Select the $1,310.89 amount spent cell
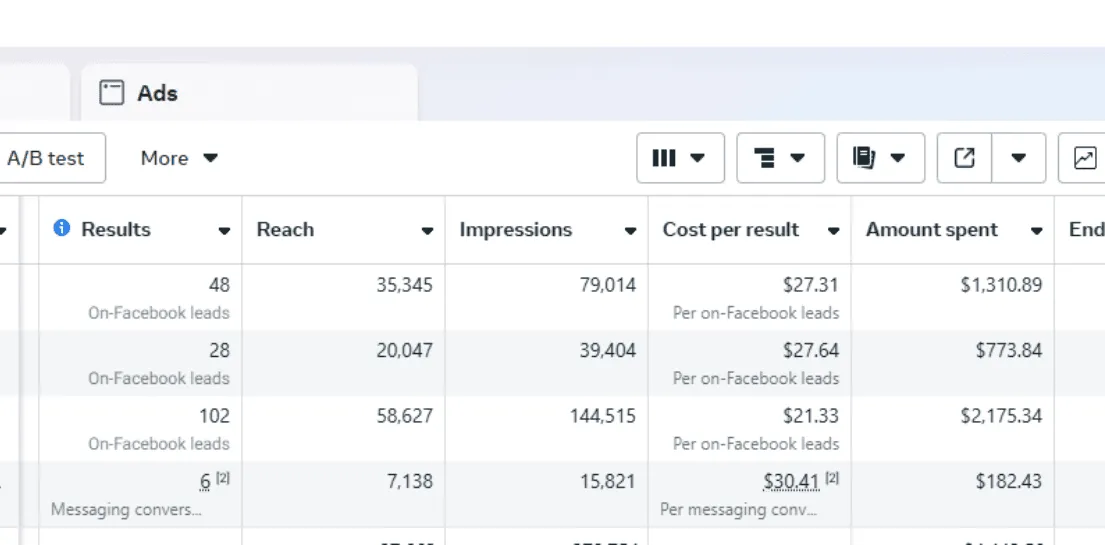The image size is (1105, 545). coord(952,297)
